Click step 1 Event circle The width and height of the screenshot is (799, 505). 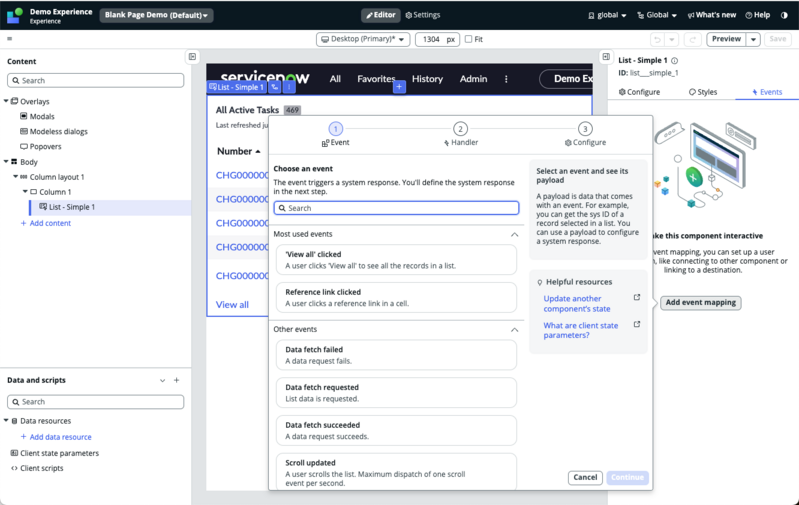336,129
